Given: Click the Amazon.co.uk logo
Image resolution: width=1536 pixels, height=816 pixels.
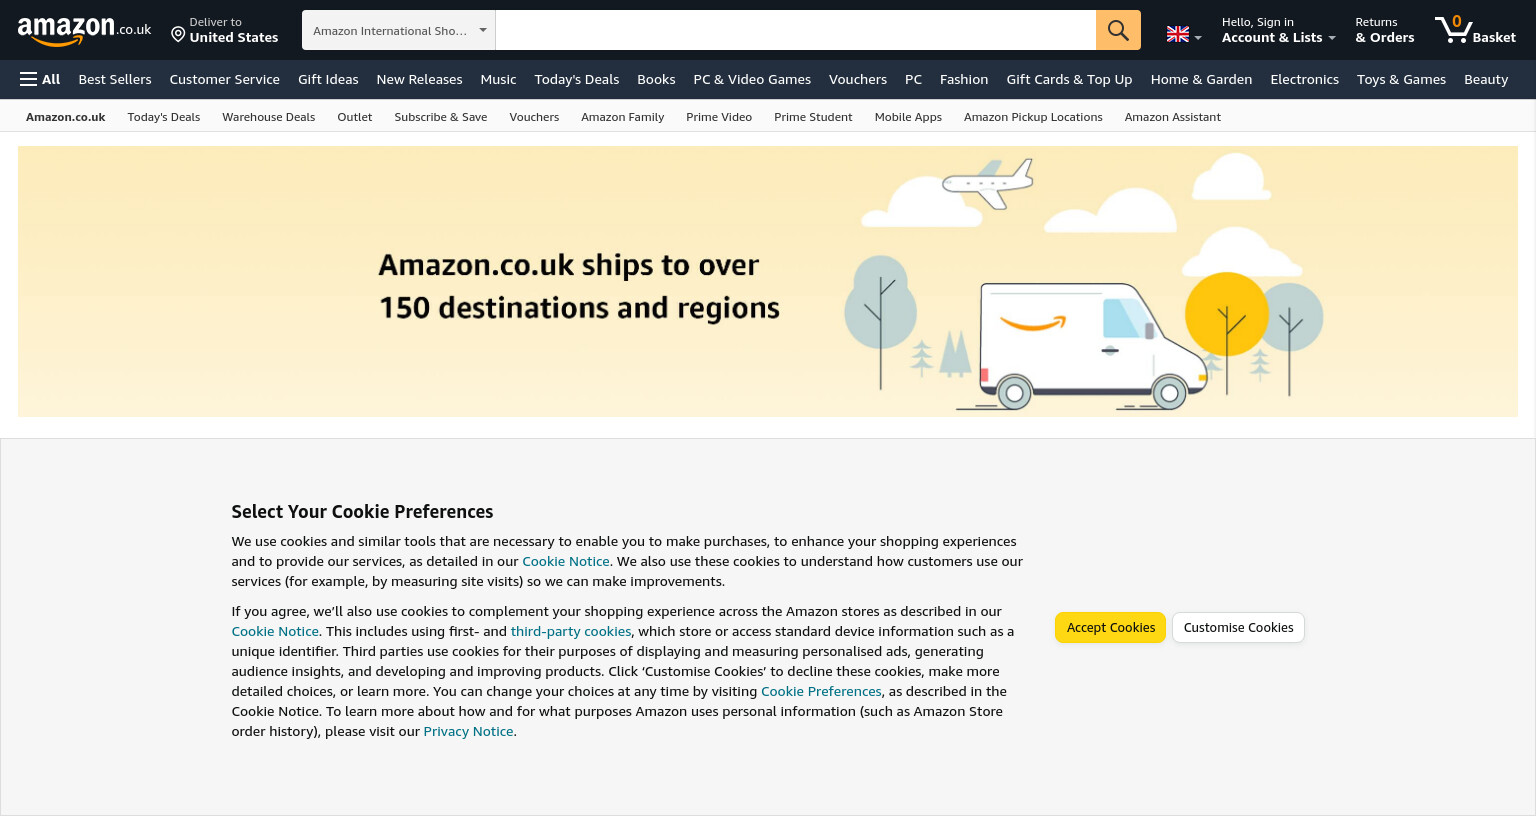Looking at the screenshot, I should (84, 31).
